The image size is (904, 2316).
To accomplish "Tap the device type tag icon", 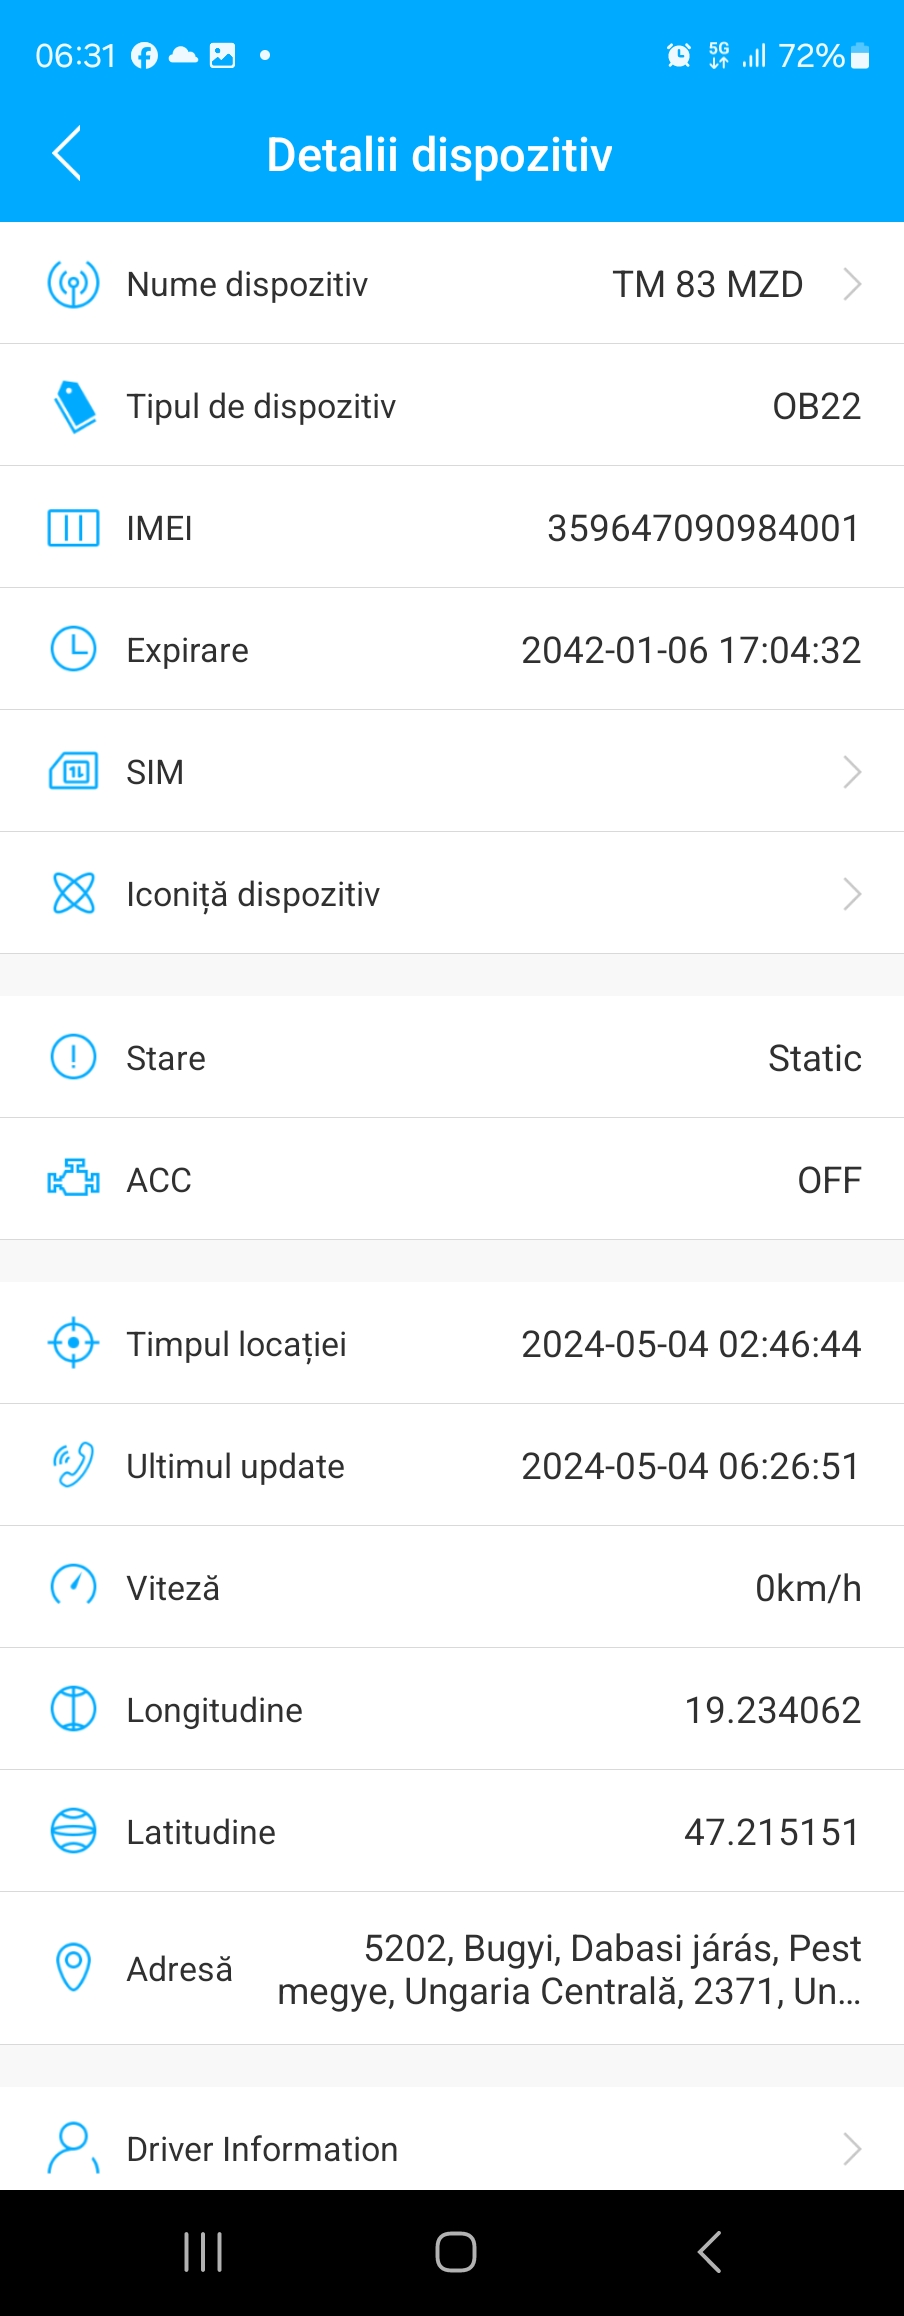I will click(x=74, y=406).
